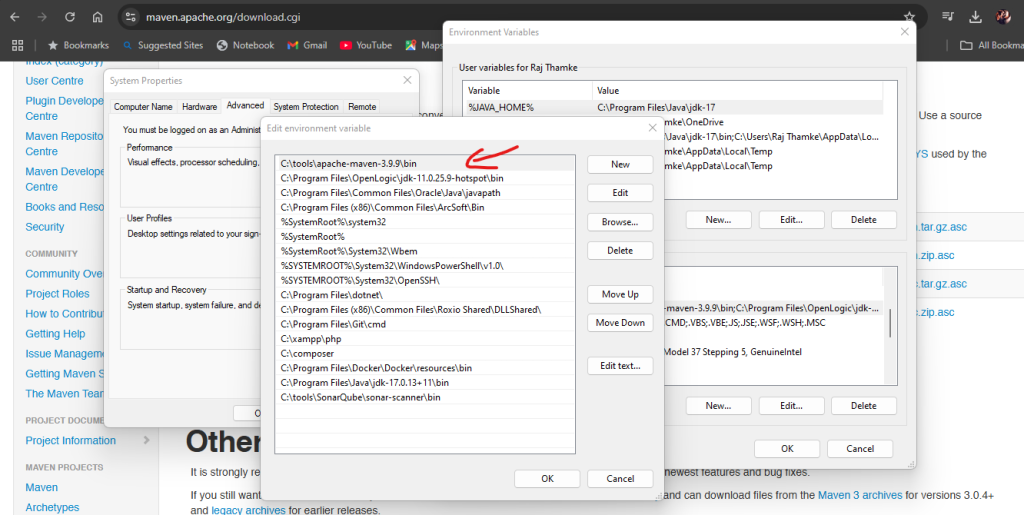
Task: Switch to the Hardware tab
Action: click(199, 107)
